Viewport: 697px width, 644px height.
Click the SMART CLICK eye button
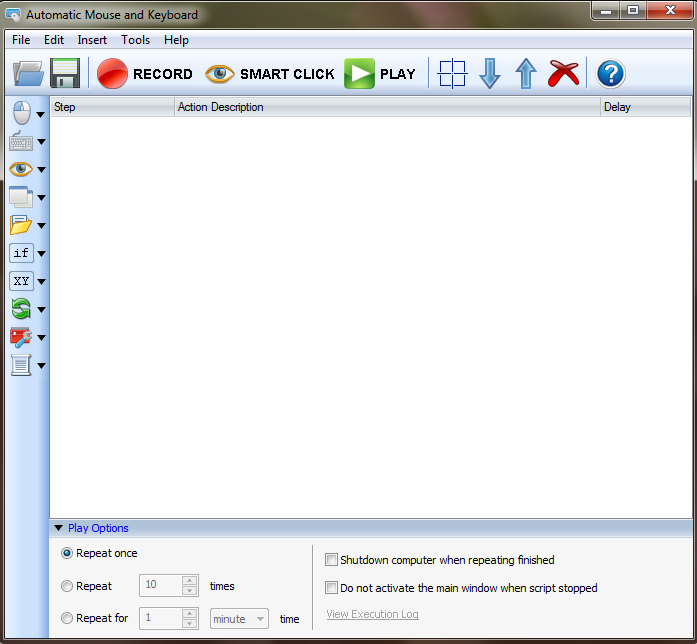[270, 74]
